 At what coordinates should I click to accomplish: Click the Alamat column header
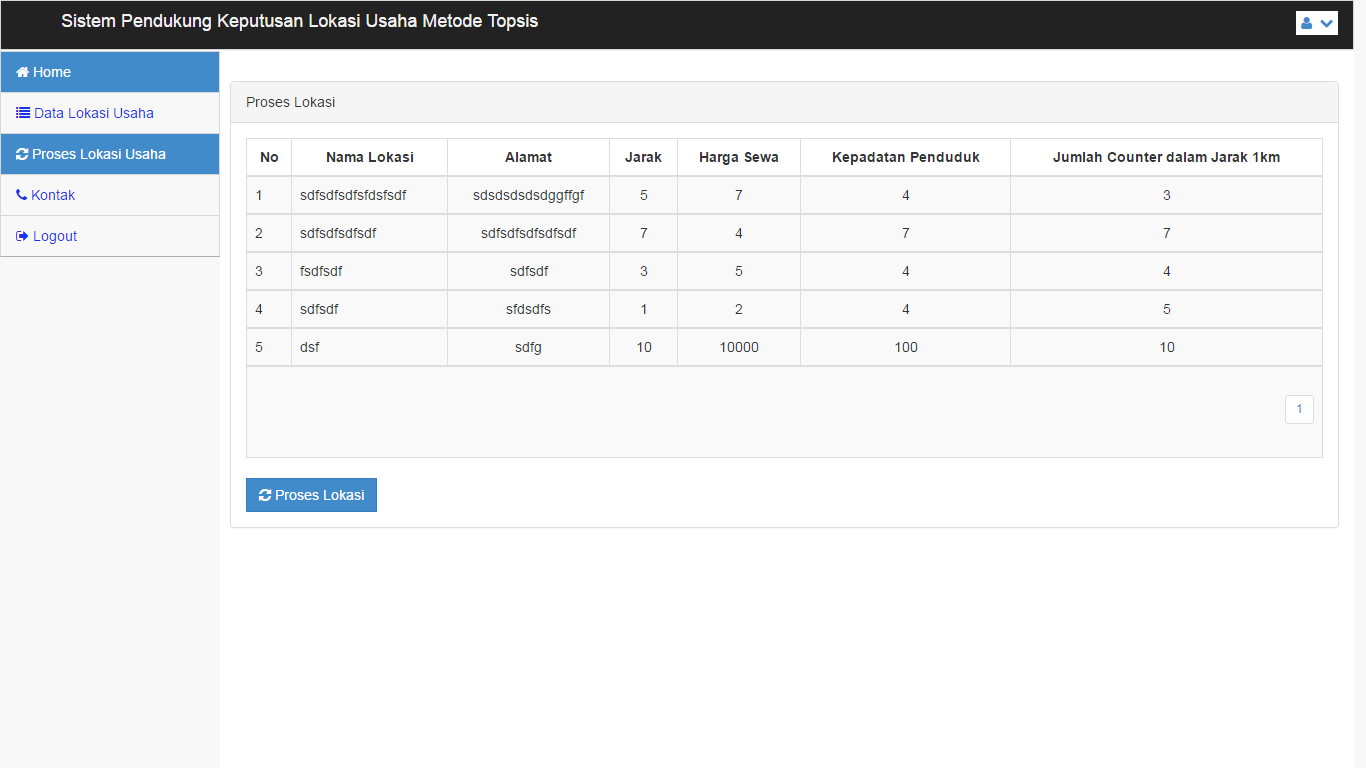pos(528,157)
